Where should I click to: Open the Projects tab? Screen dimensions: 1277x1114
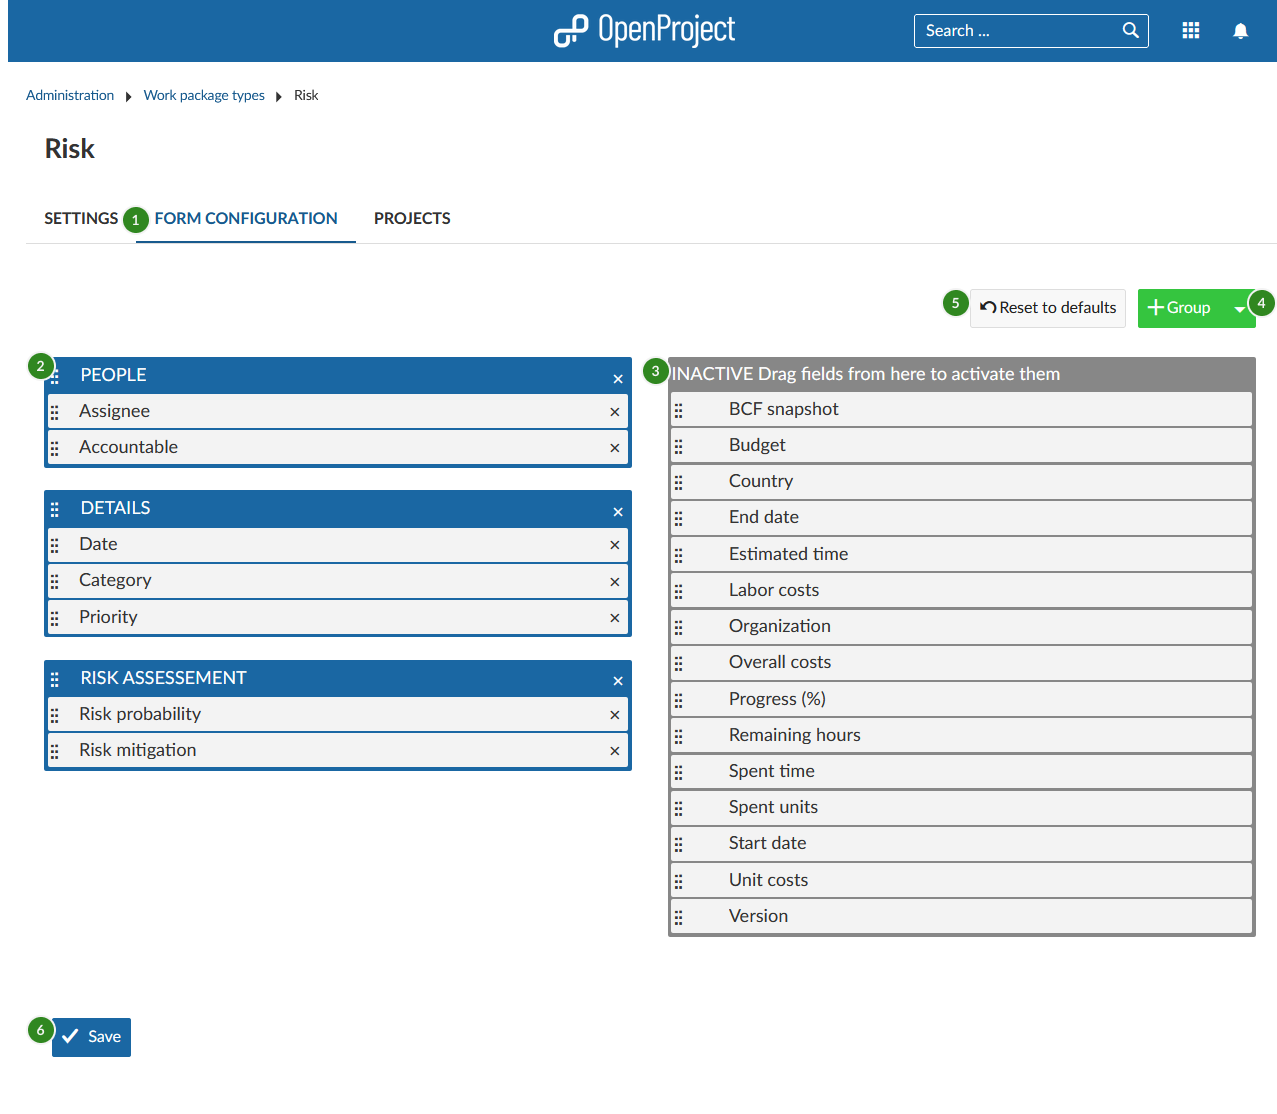412,218
